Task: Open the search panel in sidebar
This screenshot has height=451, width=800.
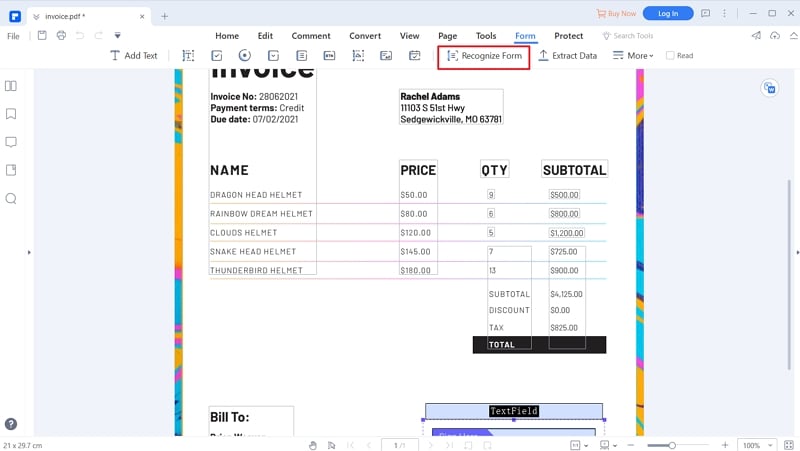Action: (11, 198)
